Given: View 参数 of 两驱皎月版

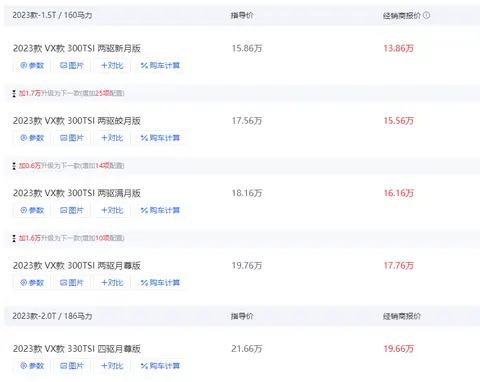Looking at the screenshot, I should (x=32, y=138).
